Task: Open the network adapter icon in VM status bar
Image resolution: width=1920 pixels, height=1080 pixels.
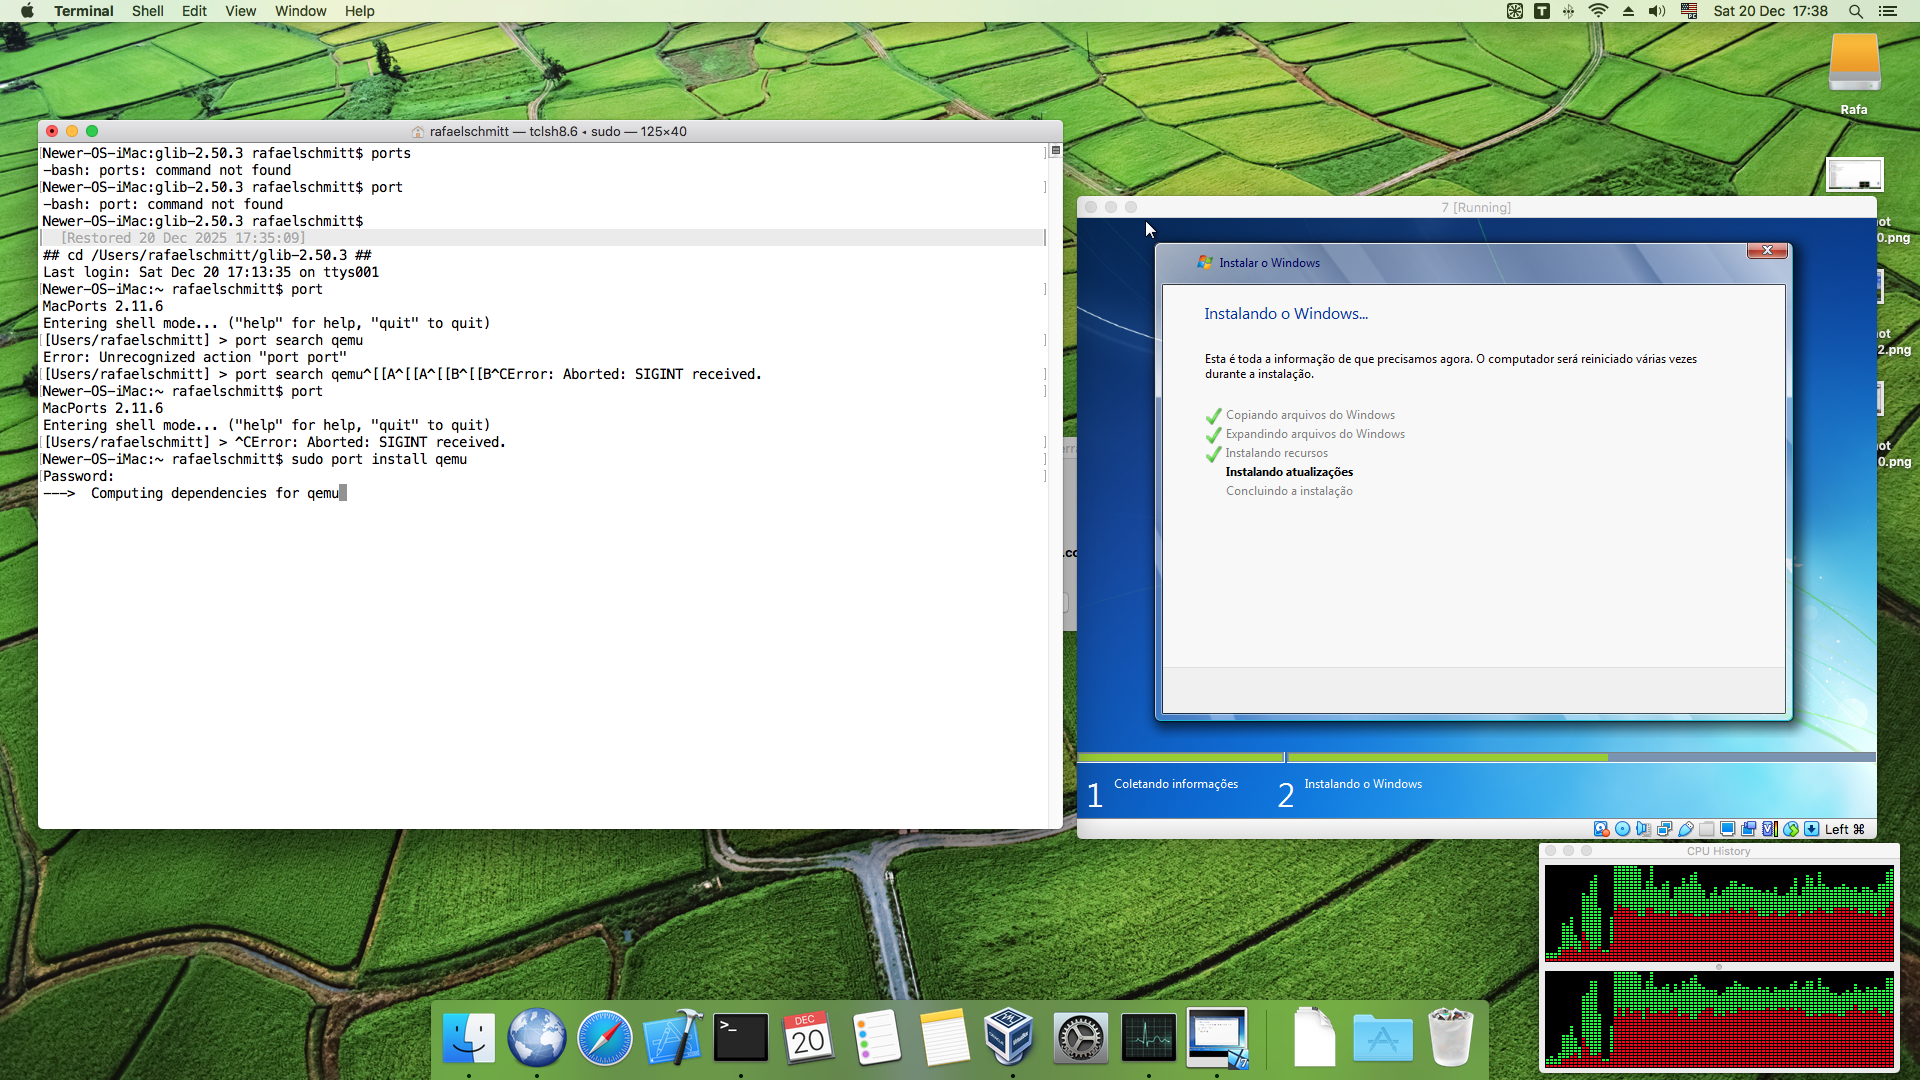Action: pos(1664,829)
